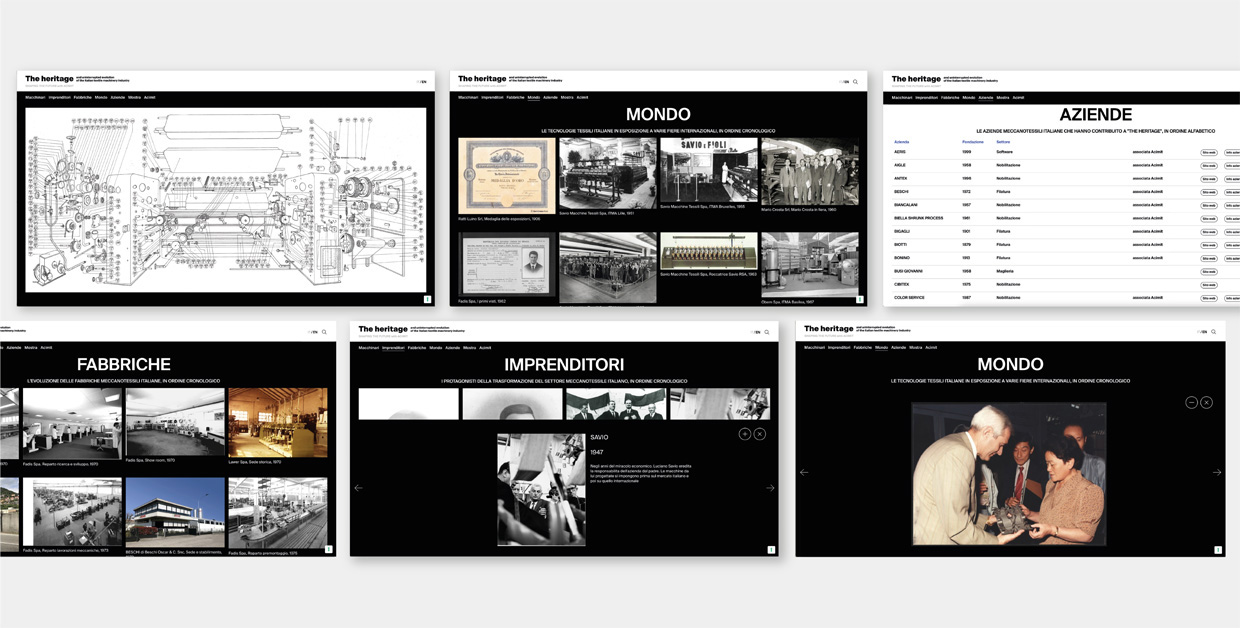
Task: Click the corner info icon on the Mondo grid screen
Action: click(860, 298)
